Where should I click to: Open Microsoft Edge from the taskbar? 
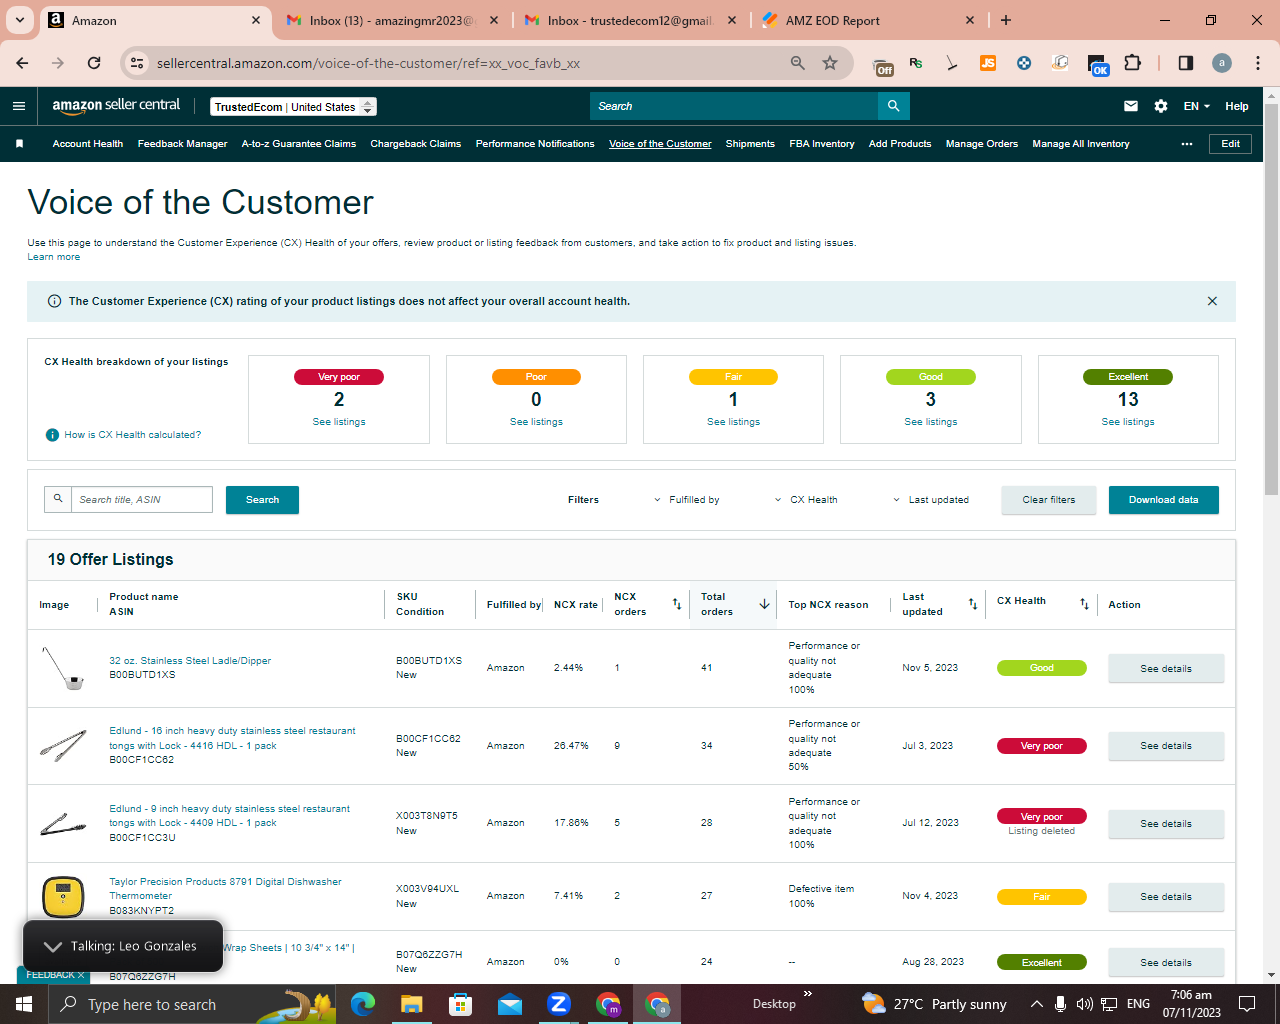coord(362,1004)
